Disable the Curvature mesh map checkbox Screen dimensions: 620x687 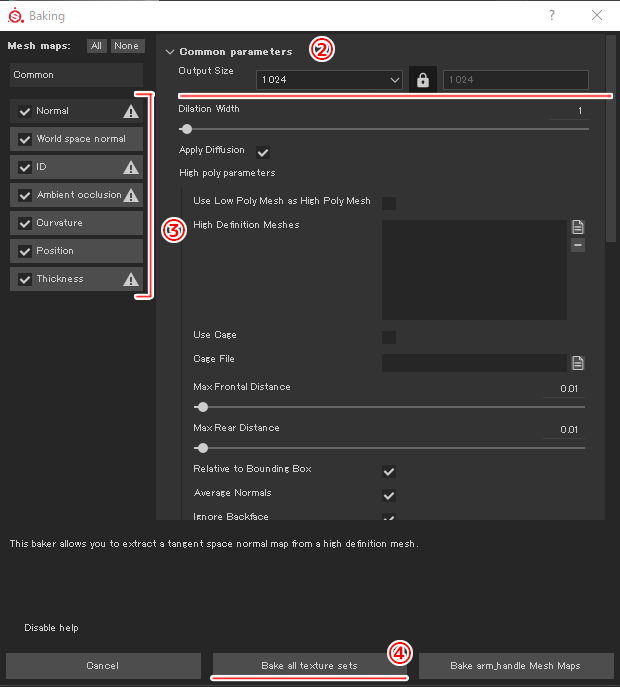point(25,223)
